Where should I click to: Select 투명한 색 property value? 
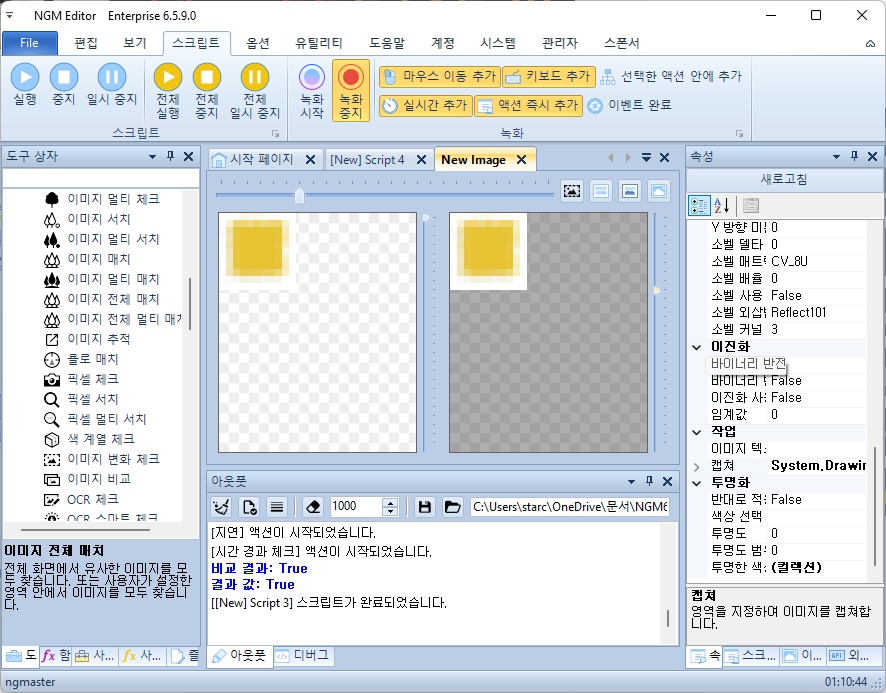[x=818, y=567]
